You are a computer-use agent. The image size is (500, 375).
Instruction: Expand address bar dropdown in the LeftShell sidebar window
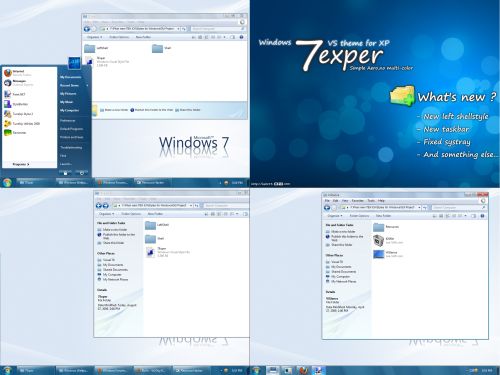[191, 206]
